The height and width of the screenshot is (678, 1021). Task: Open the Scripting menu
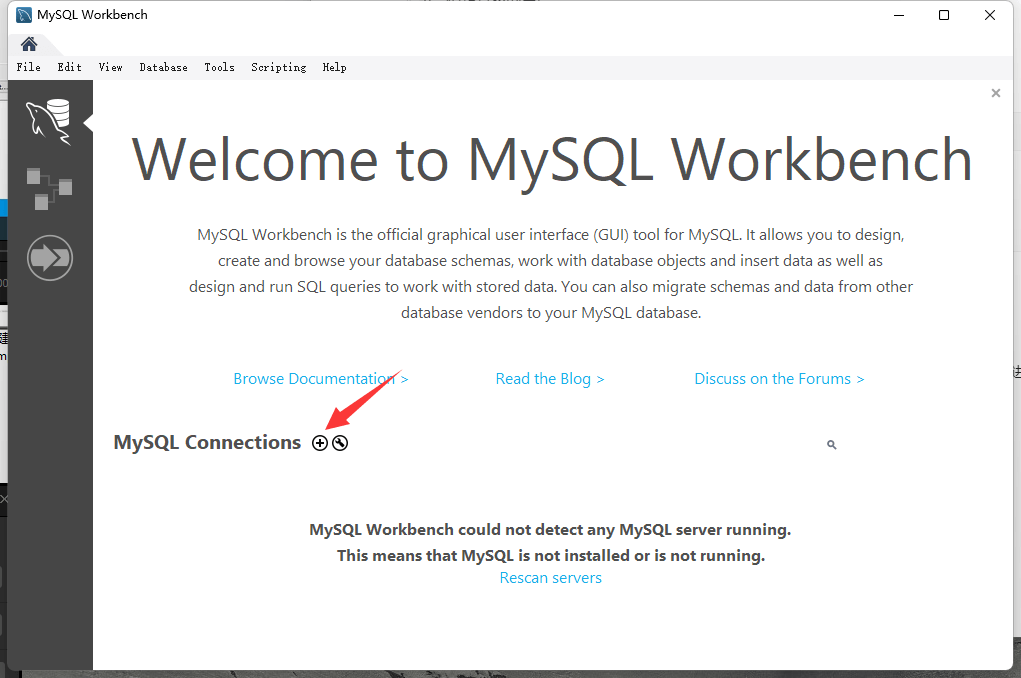279,67
